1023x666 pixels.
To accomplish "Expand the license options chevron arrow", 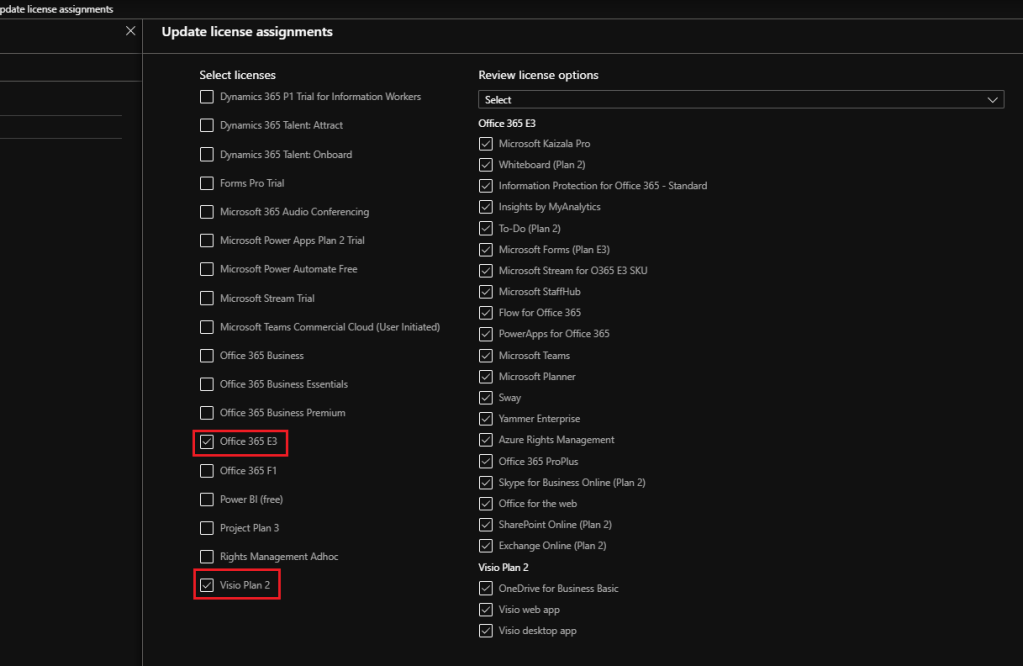I will [x=993, y=100].
